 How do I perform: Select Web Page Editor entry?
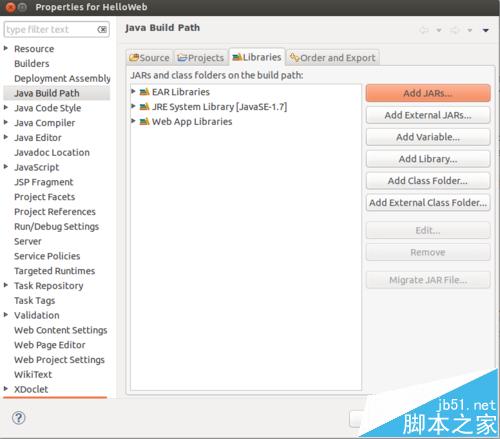click(50, 345)
